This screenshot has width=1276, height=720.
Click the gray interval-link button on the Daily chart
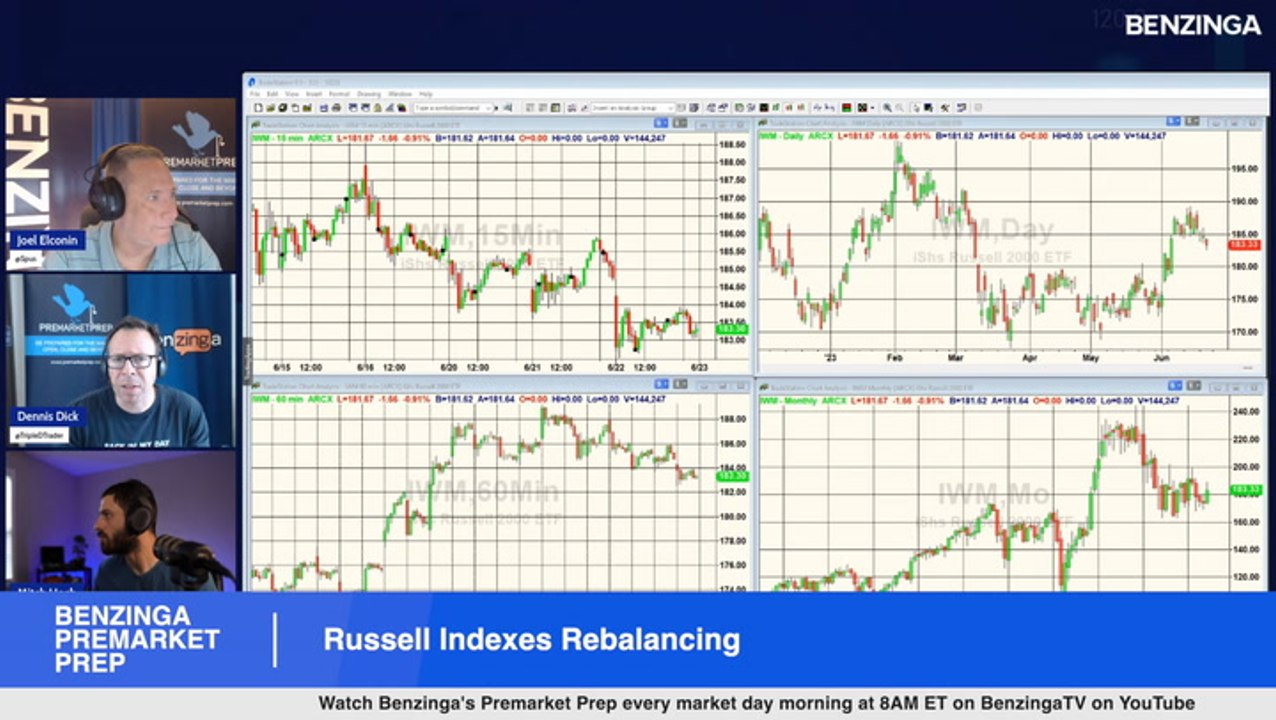[x=1192, y=122]
